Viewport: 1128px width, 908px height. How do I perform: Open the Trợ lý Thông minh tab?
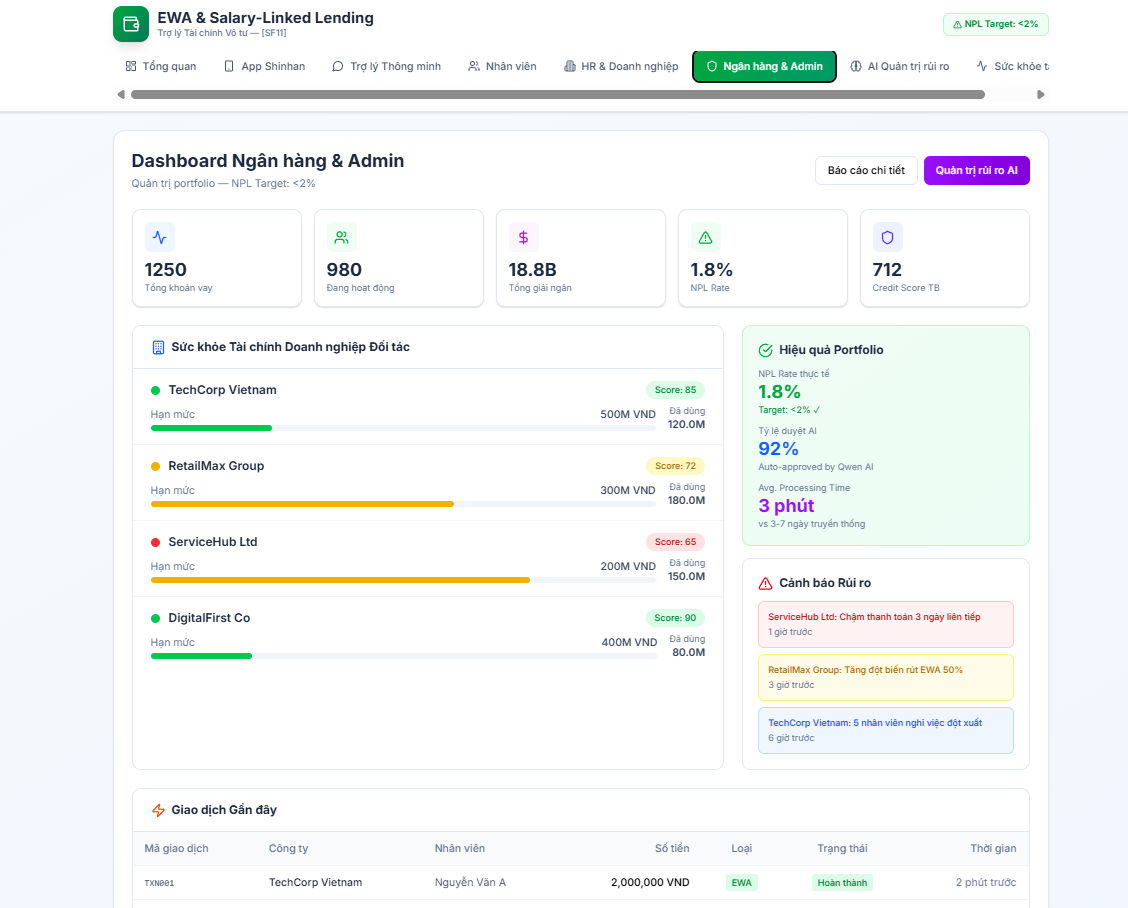coord(386,66)
